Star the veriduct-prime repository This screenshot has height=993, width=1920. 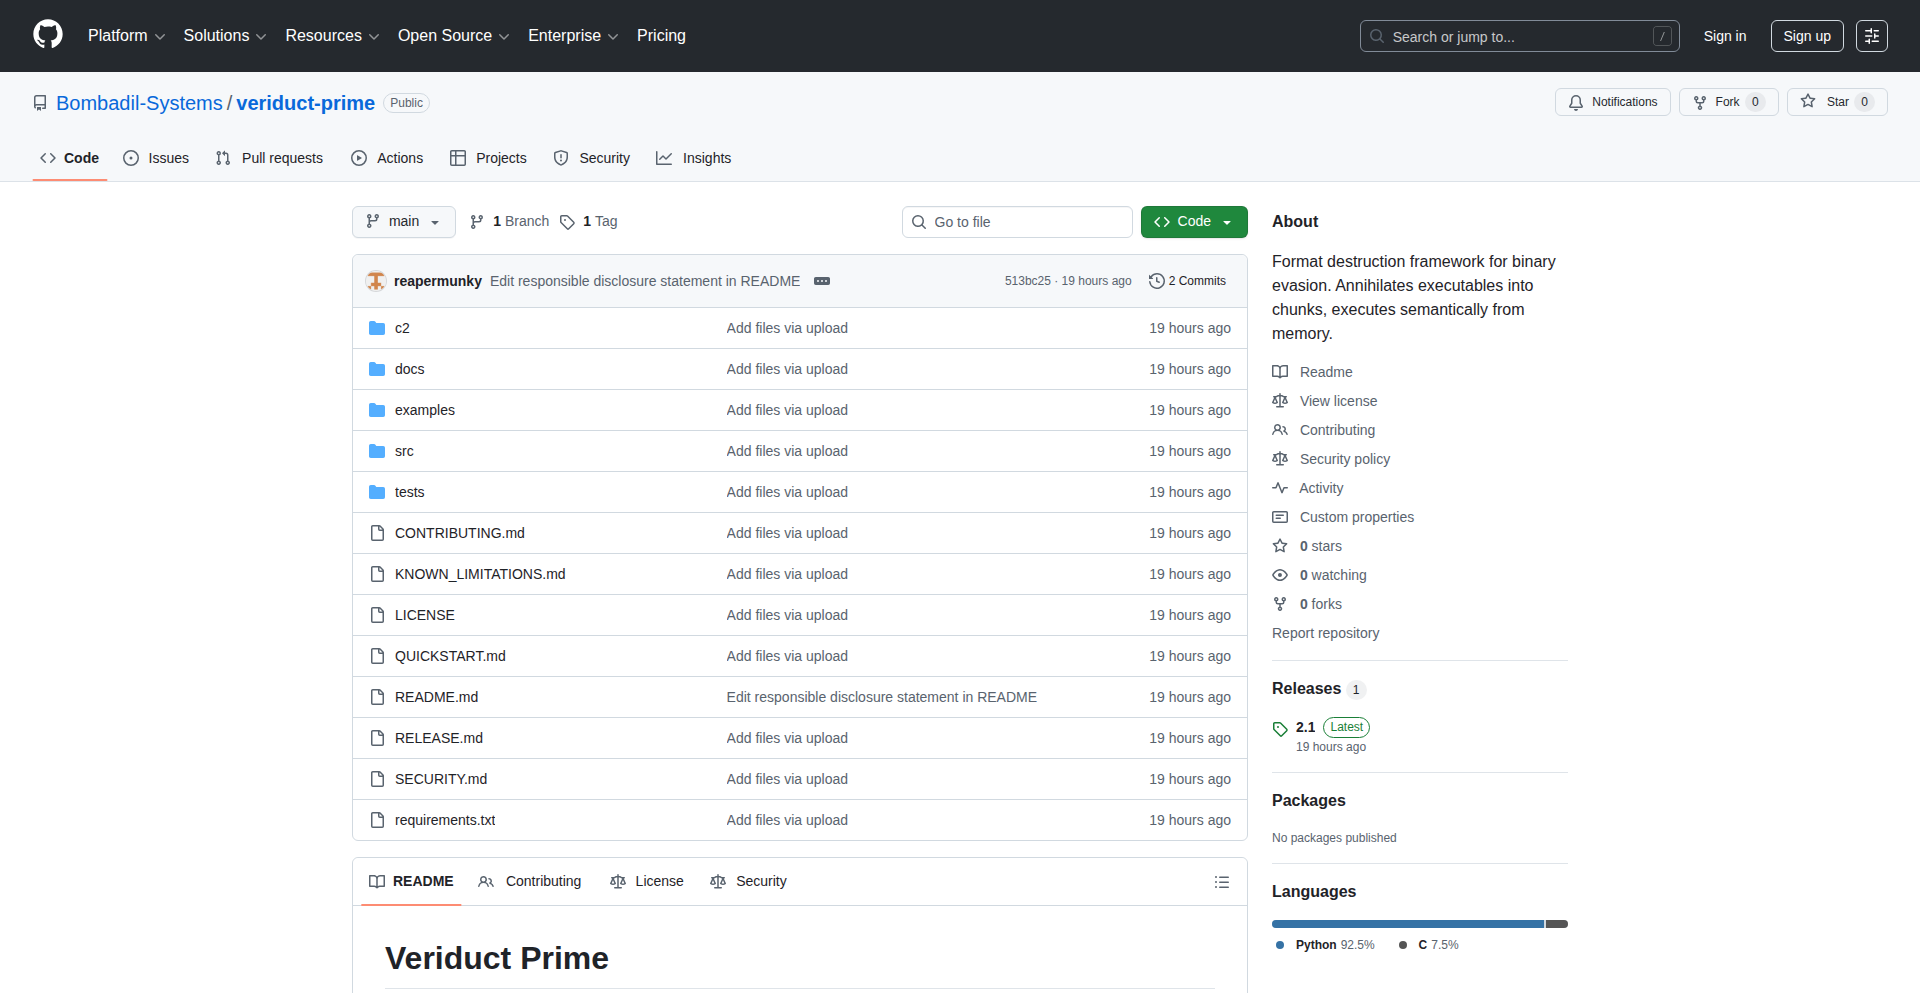[x=1826, y=102]
